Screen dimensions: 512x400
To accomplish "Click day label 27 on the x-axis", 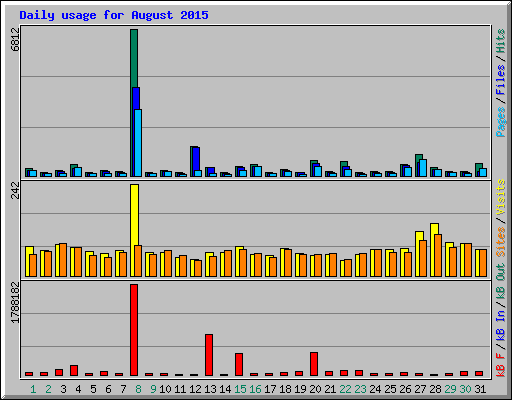I will (x=420, y=389).
